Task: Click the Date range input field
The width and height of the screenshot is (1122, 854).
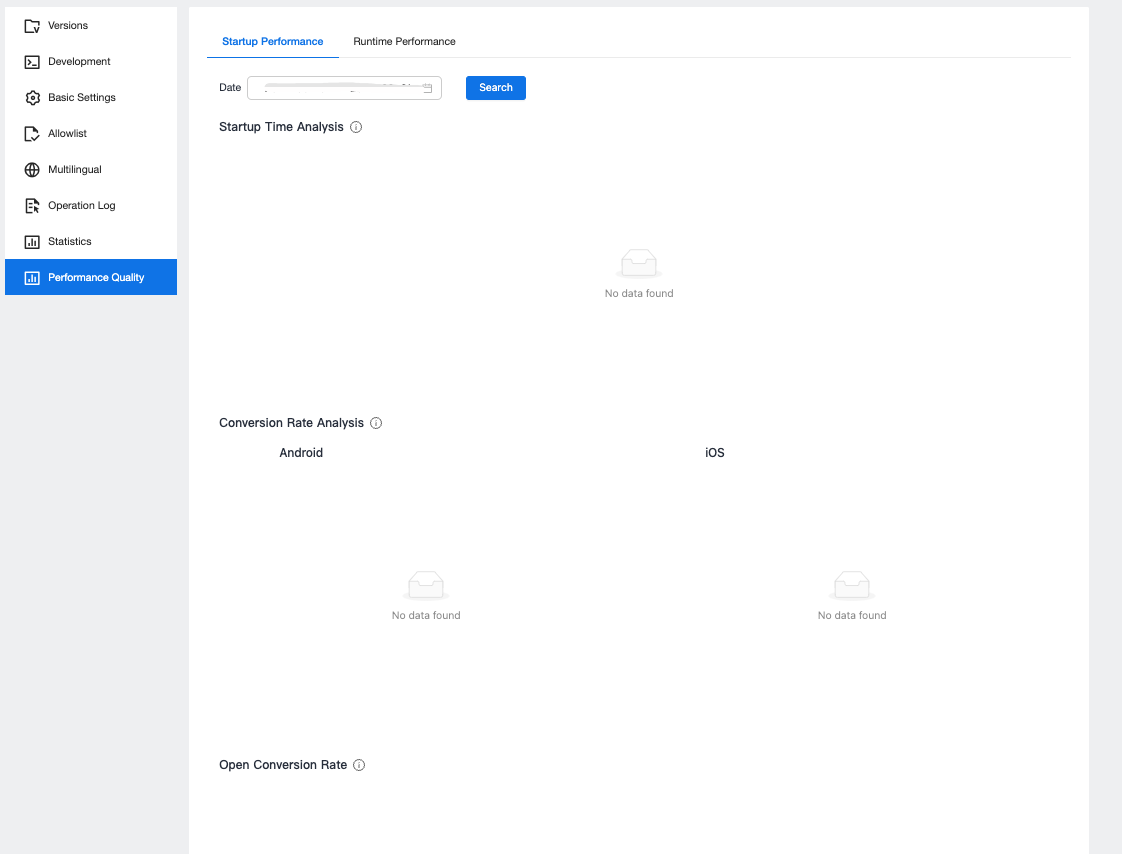Action: coord(335,88)
